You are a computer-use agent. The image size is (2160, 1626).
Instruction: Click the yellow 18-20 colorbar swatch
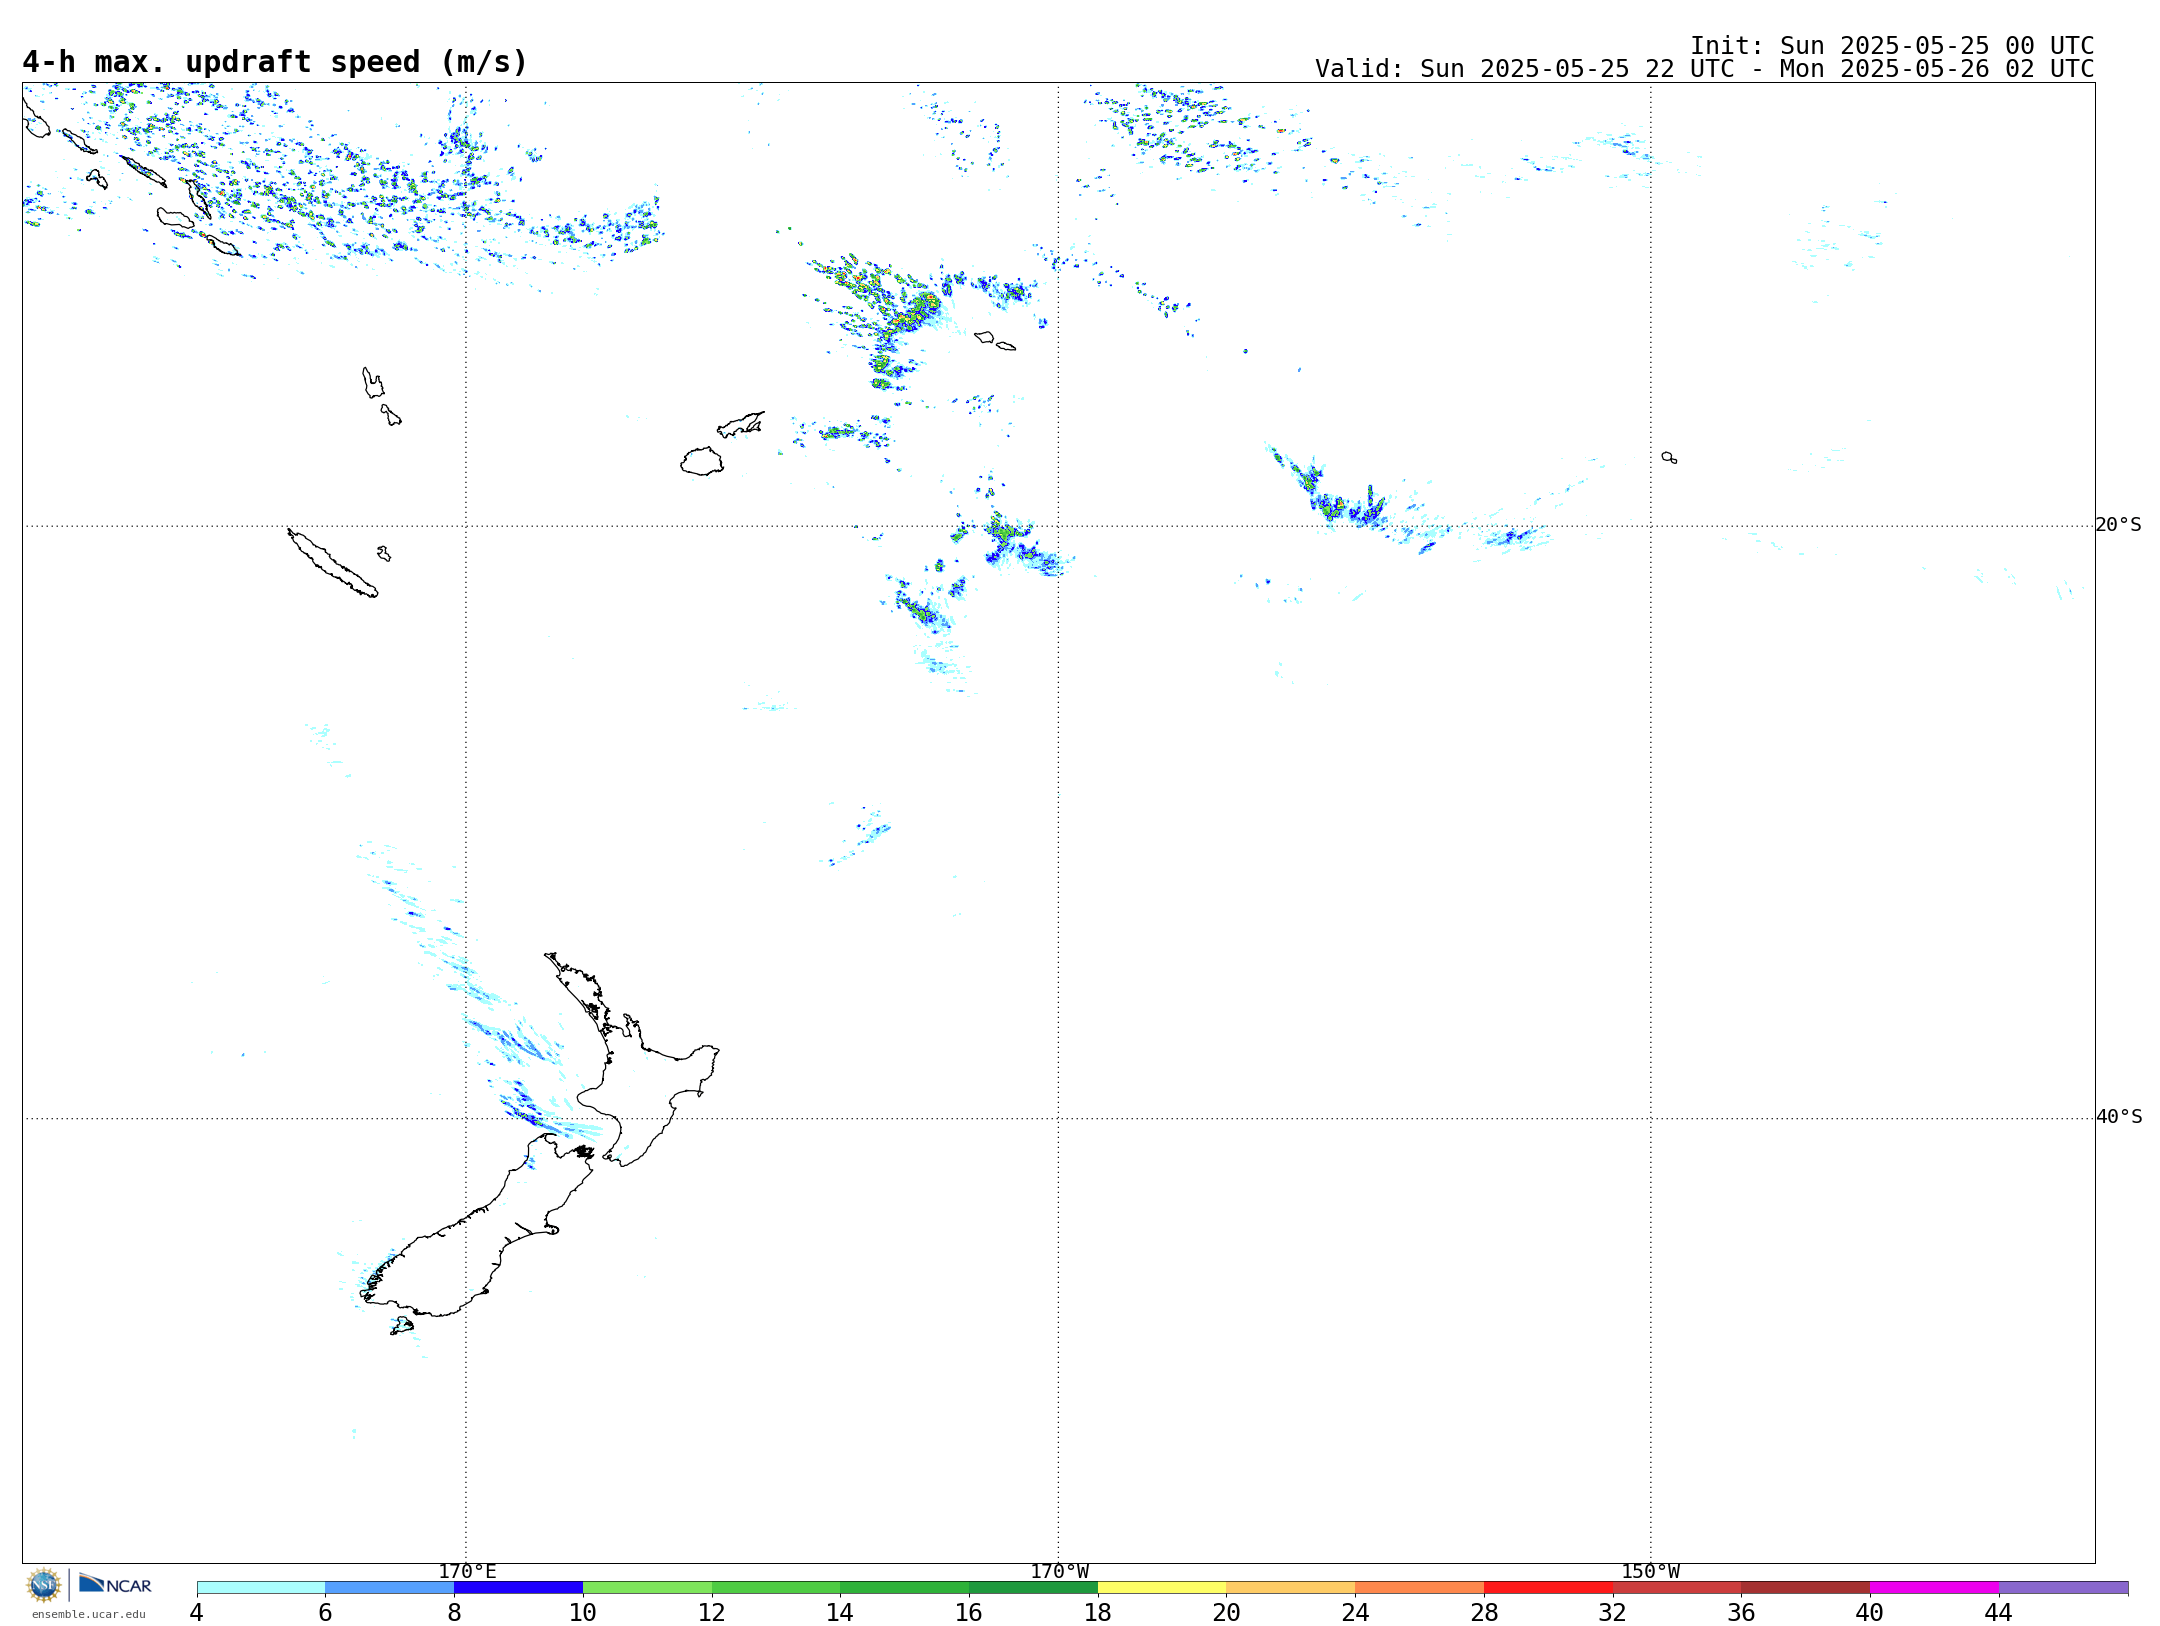tap(1162, 1588)
